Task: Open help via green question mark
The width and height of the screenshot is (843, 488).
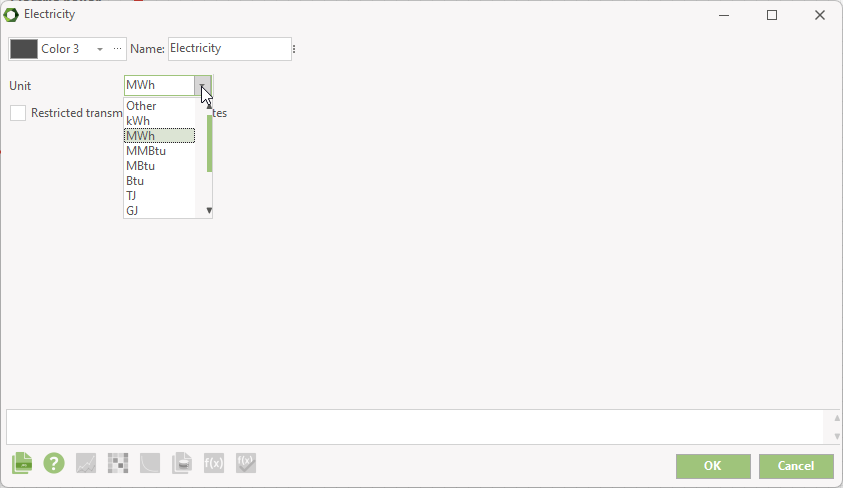Action: tap(54, 463)
